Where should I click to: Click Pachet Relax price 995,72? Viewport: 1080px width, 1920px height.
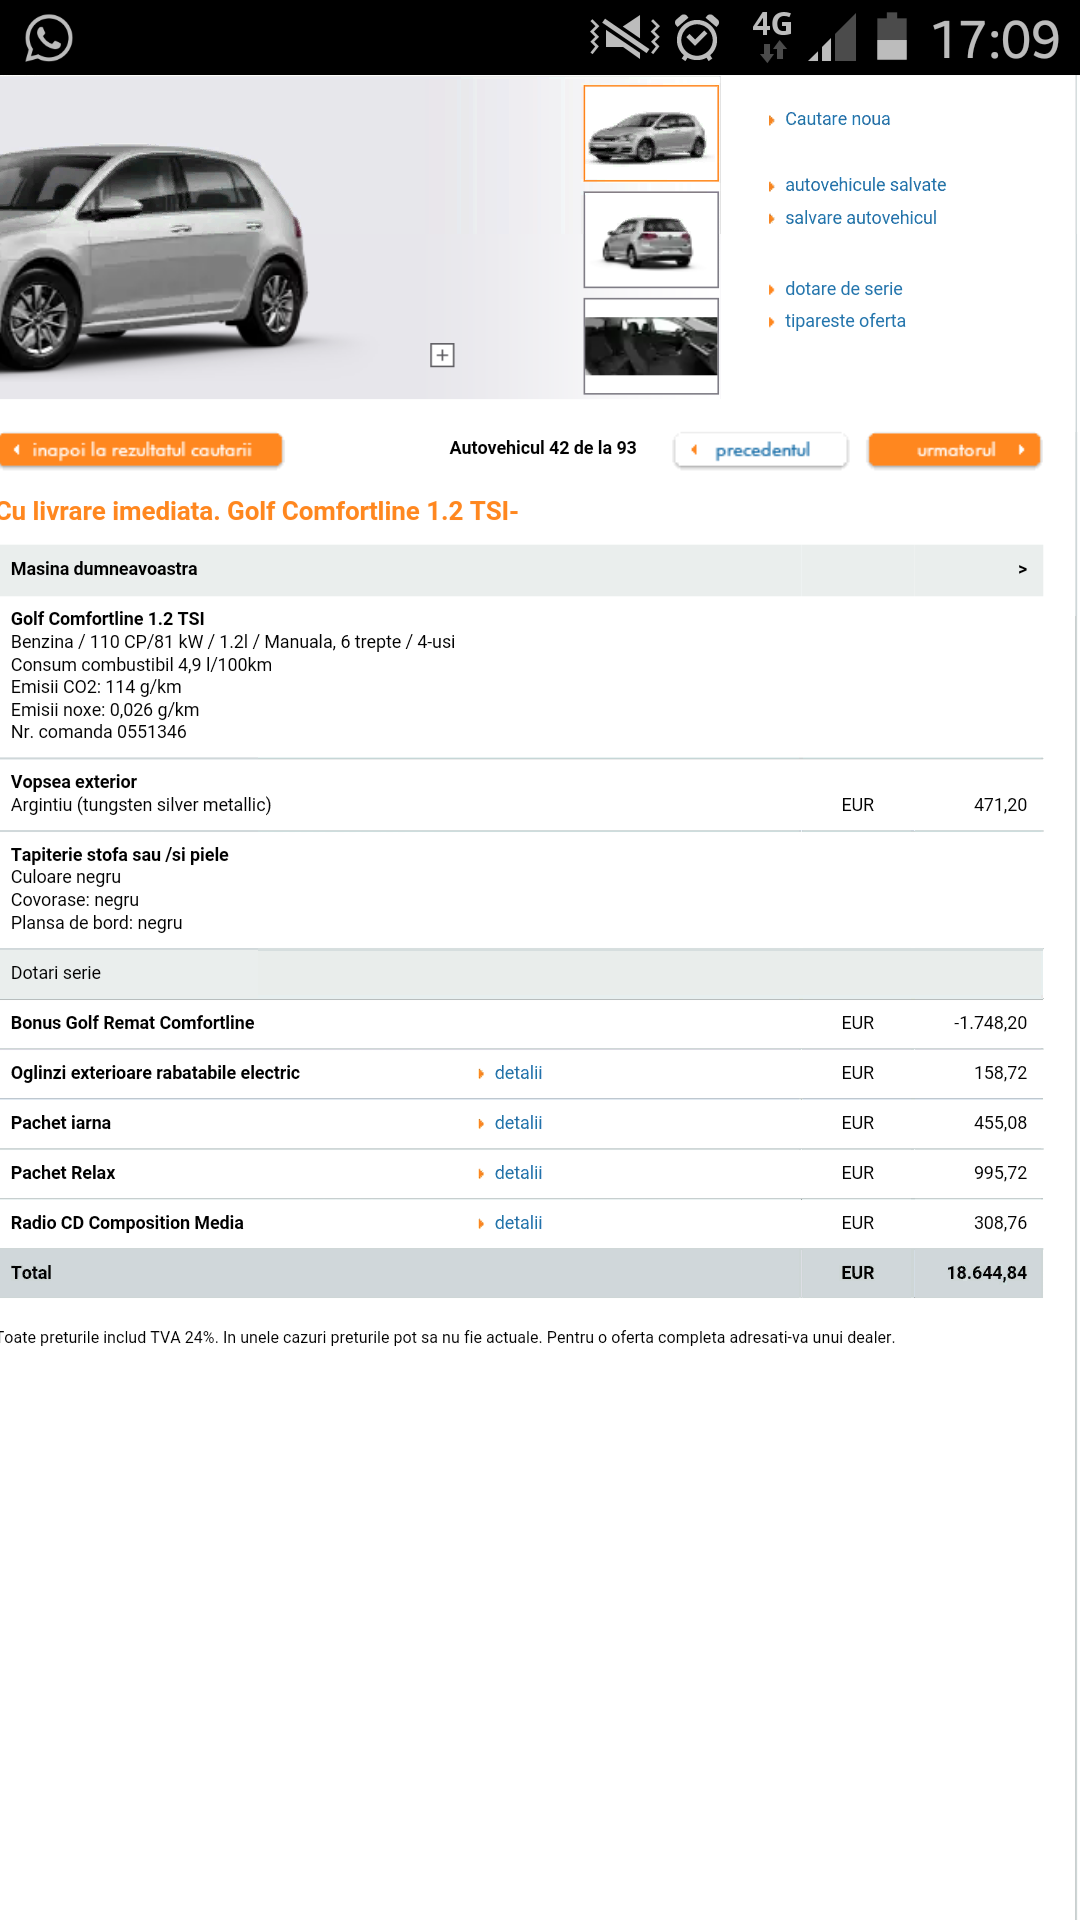1000,1173
